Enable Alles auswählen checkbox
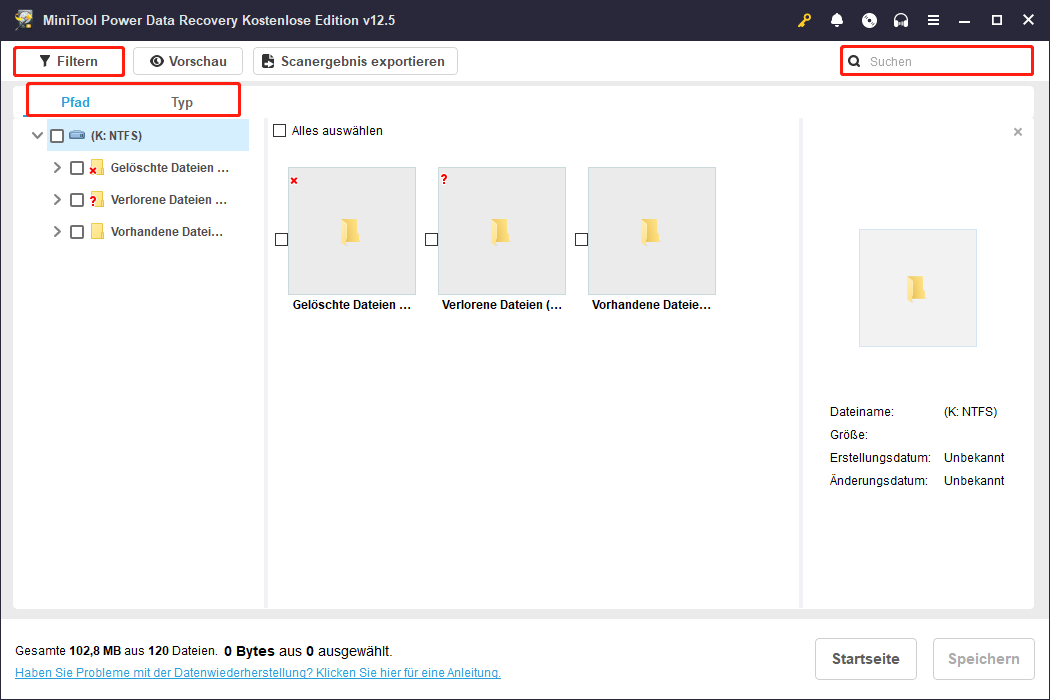The height and width of the screenshot is (700, 1050). [x=279, y=131]
